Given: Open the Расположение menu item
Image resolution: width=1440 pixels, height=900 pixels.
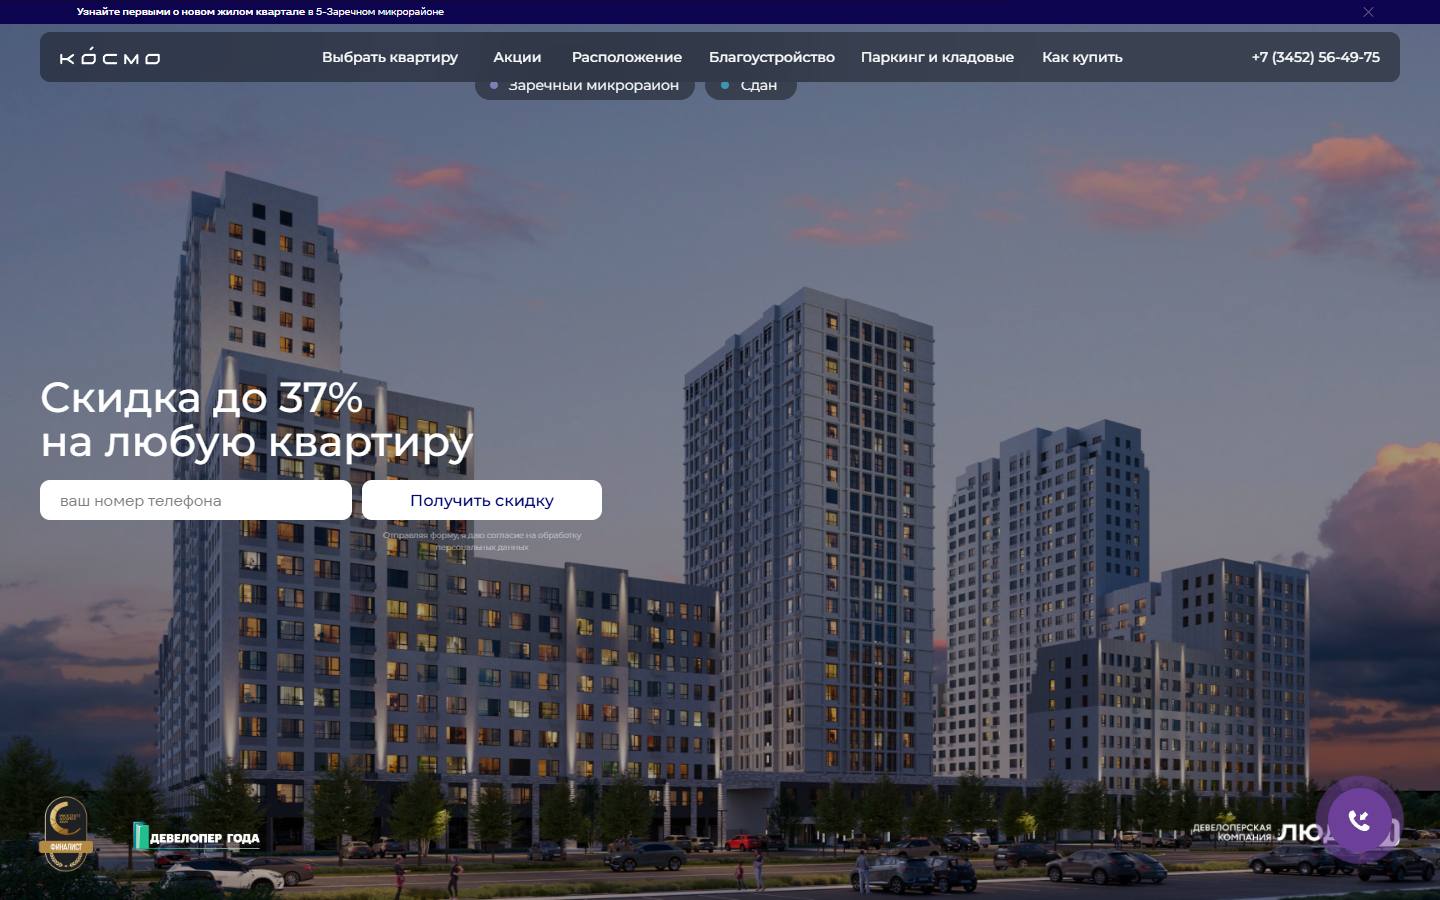Looking at the screenshot, I should click(x=627, y=57).
